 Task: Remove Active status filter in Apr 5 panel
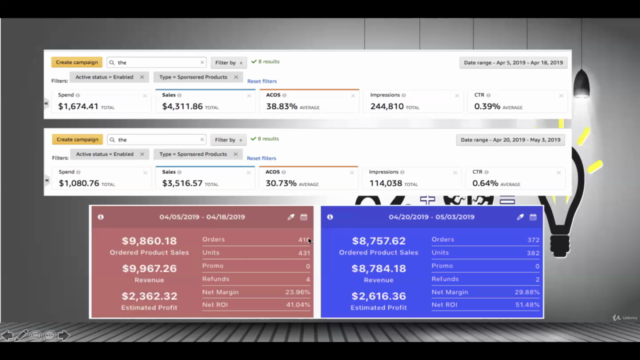(x=142, y=77)
